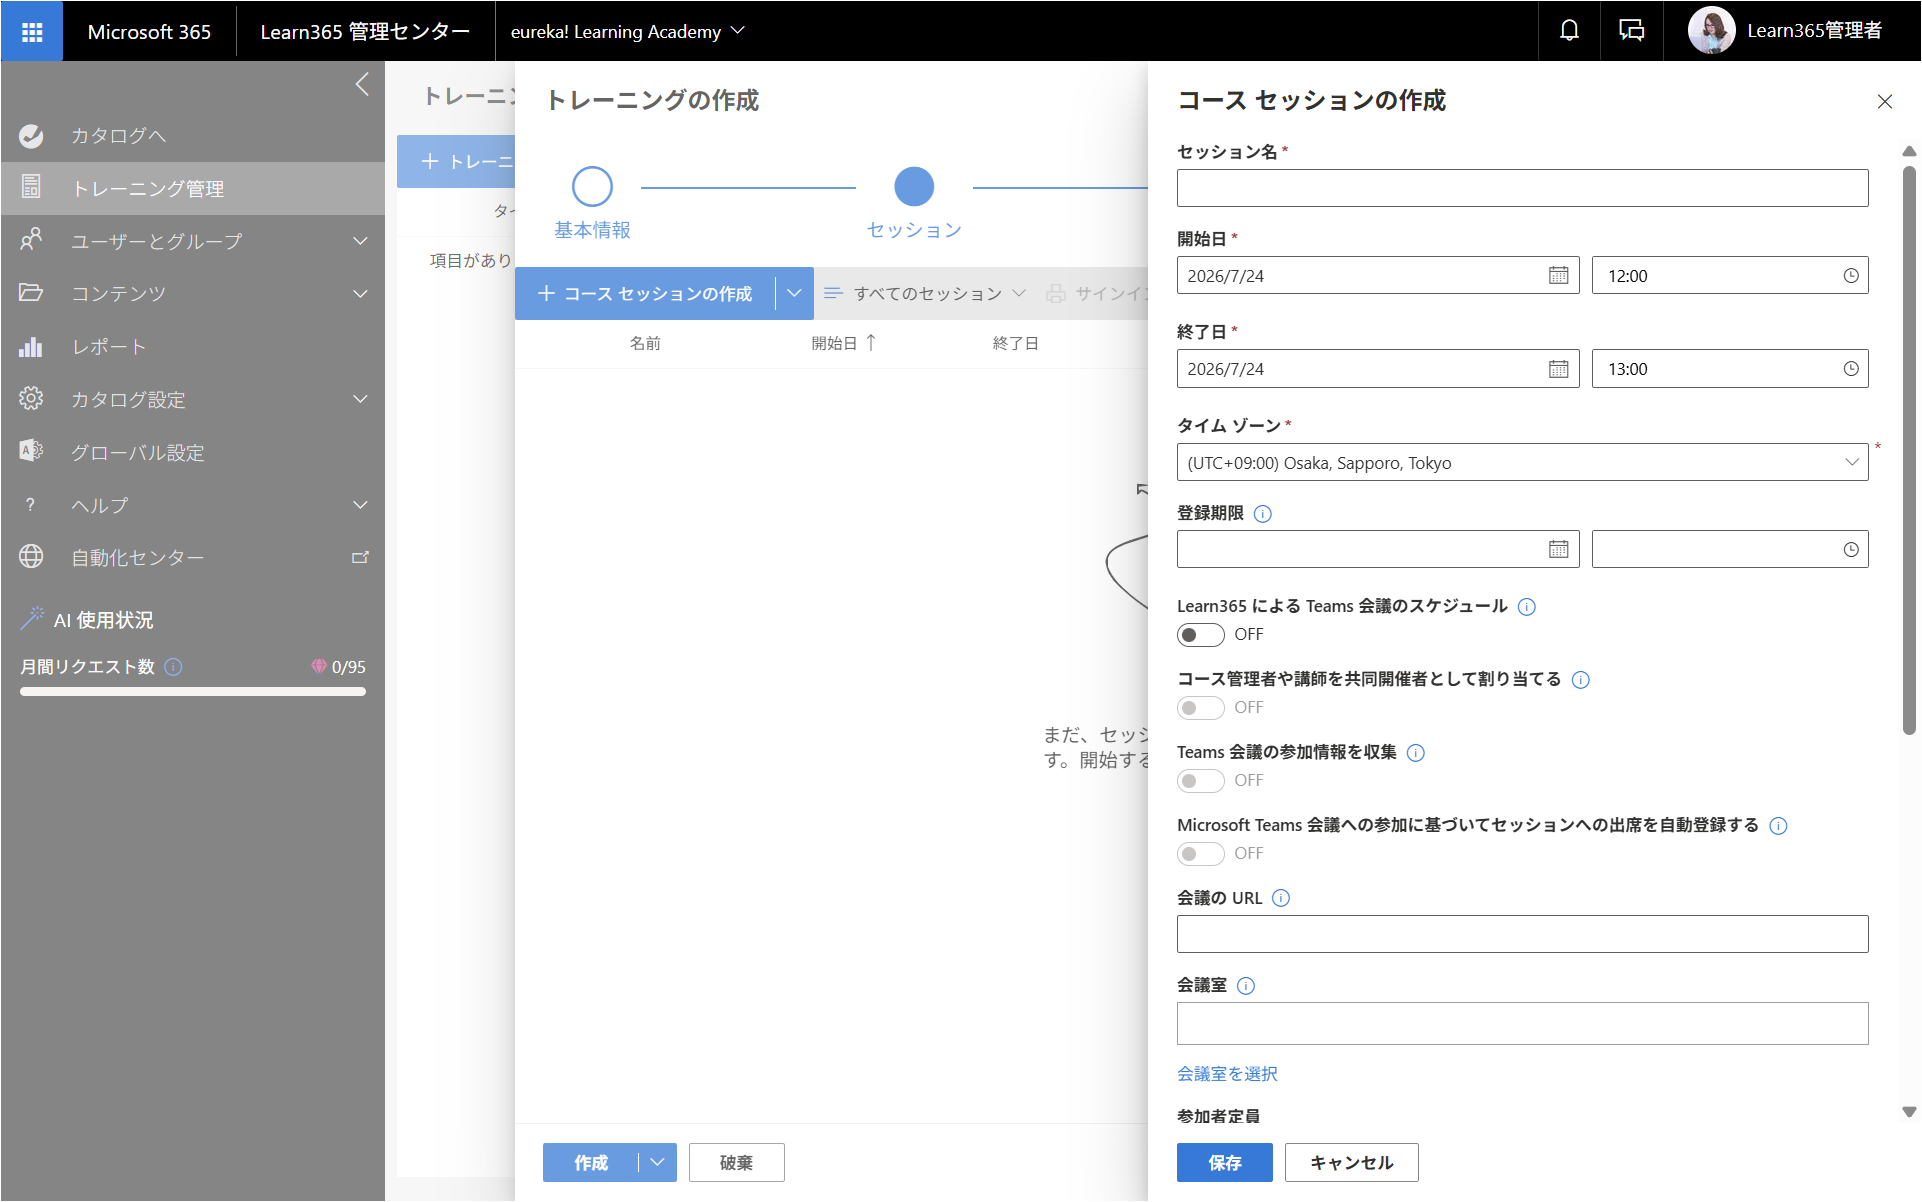The image size is (1922, 1202).
Task: Click Microsoft 365 in the top bar
Action: 149,31
